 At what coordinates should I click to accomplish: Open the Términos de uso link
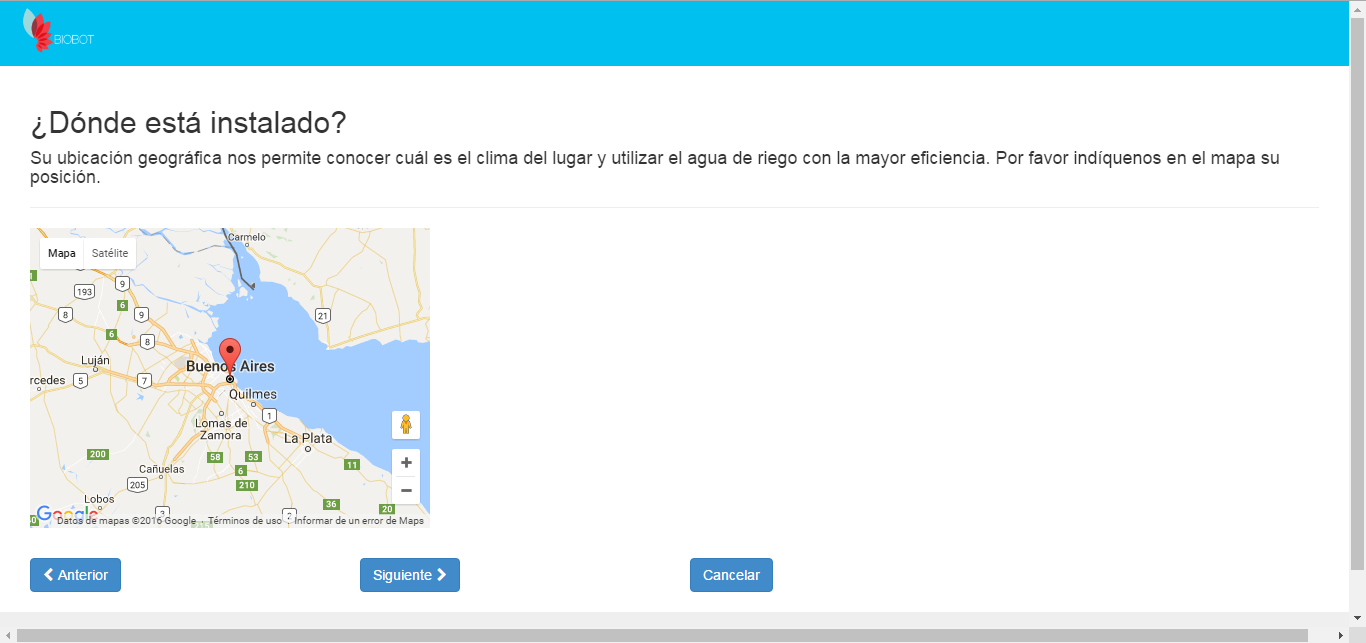[245, 521]
